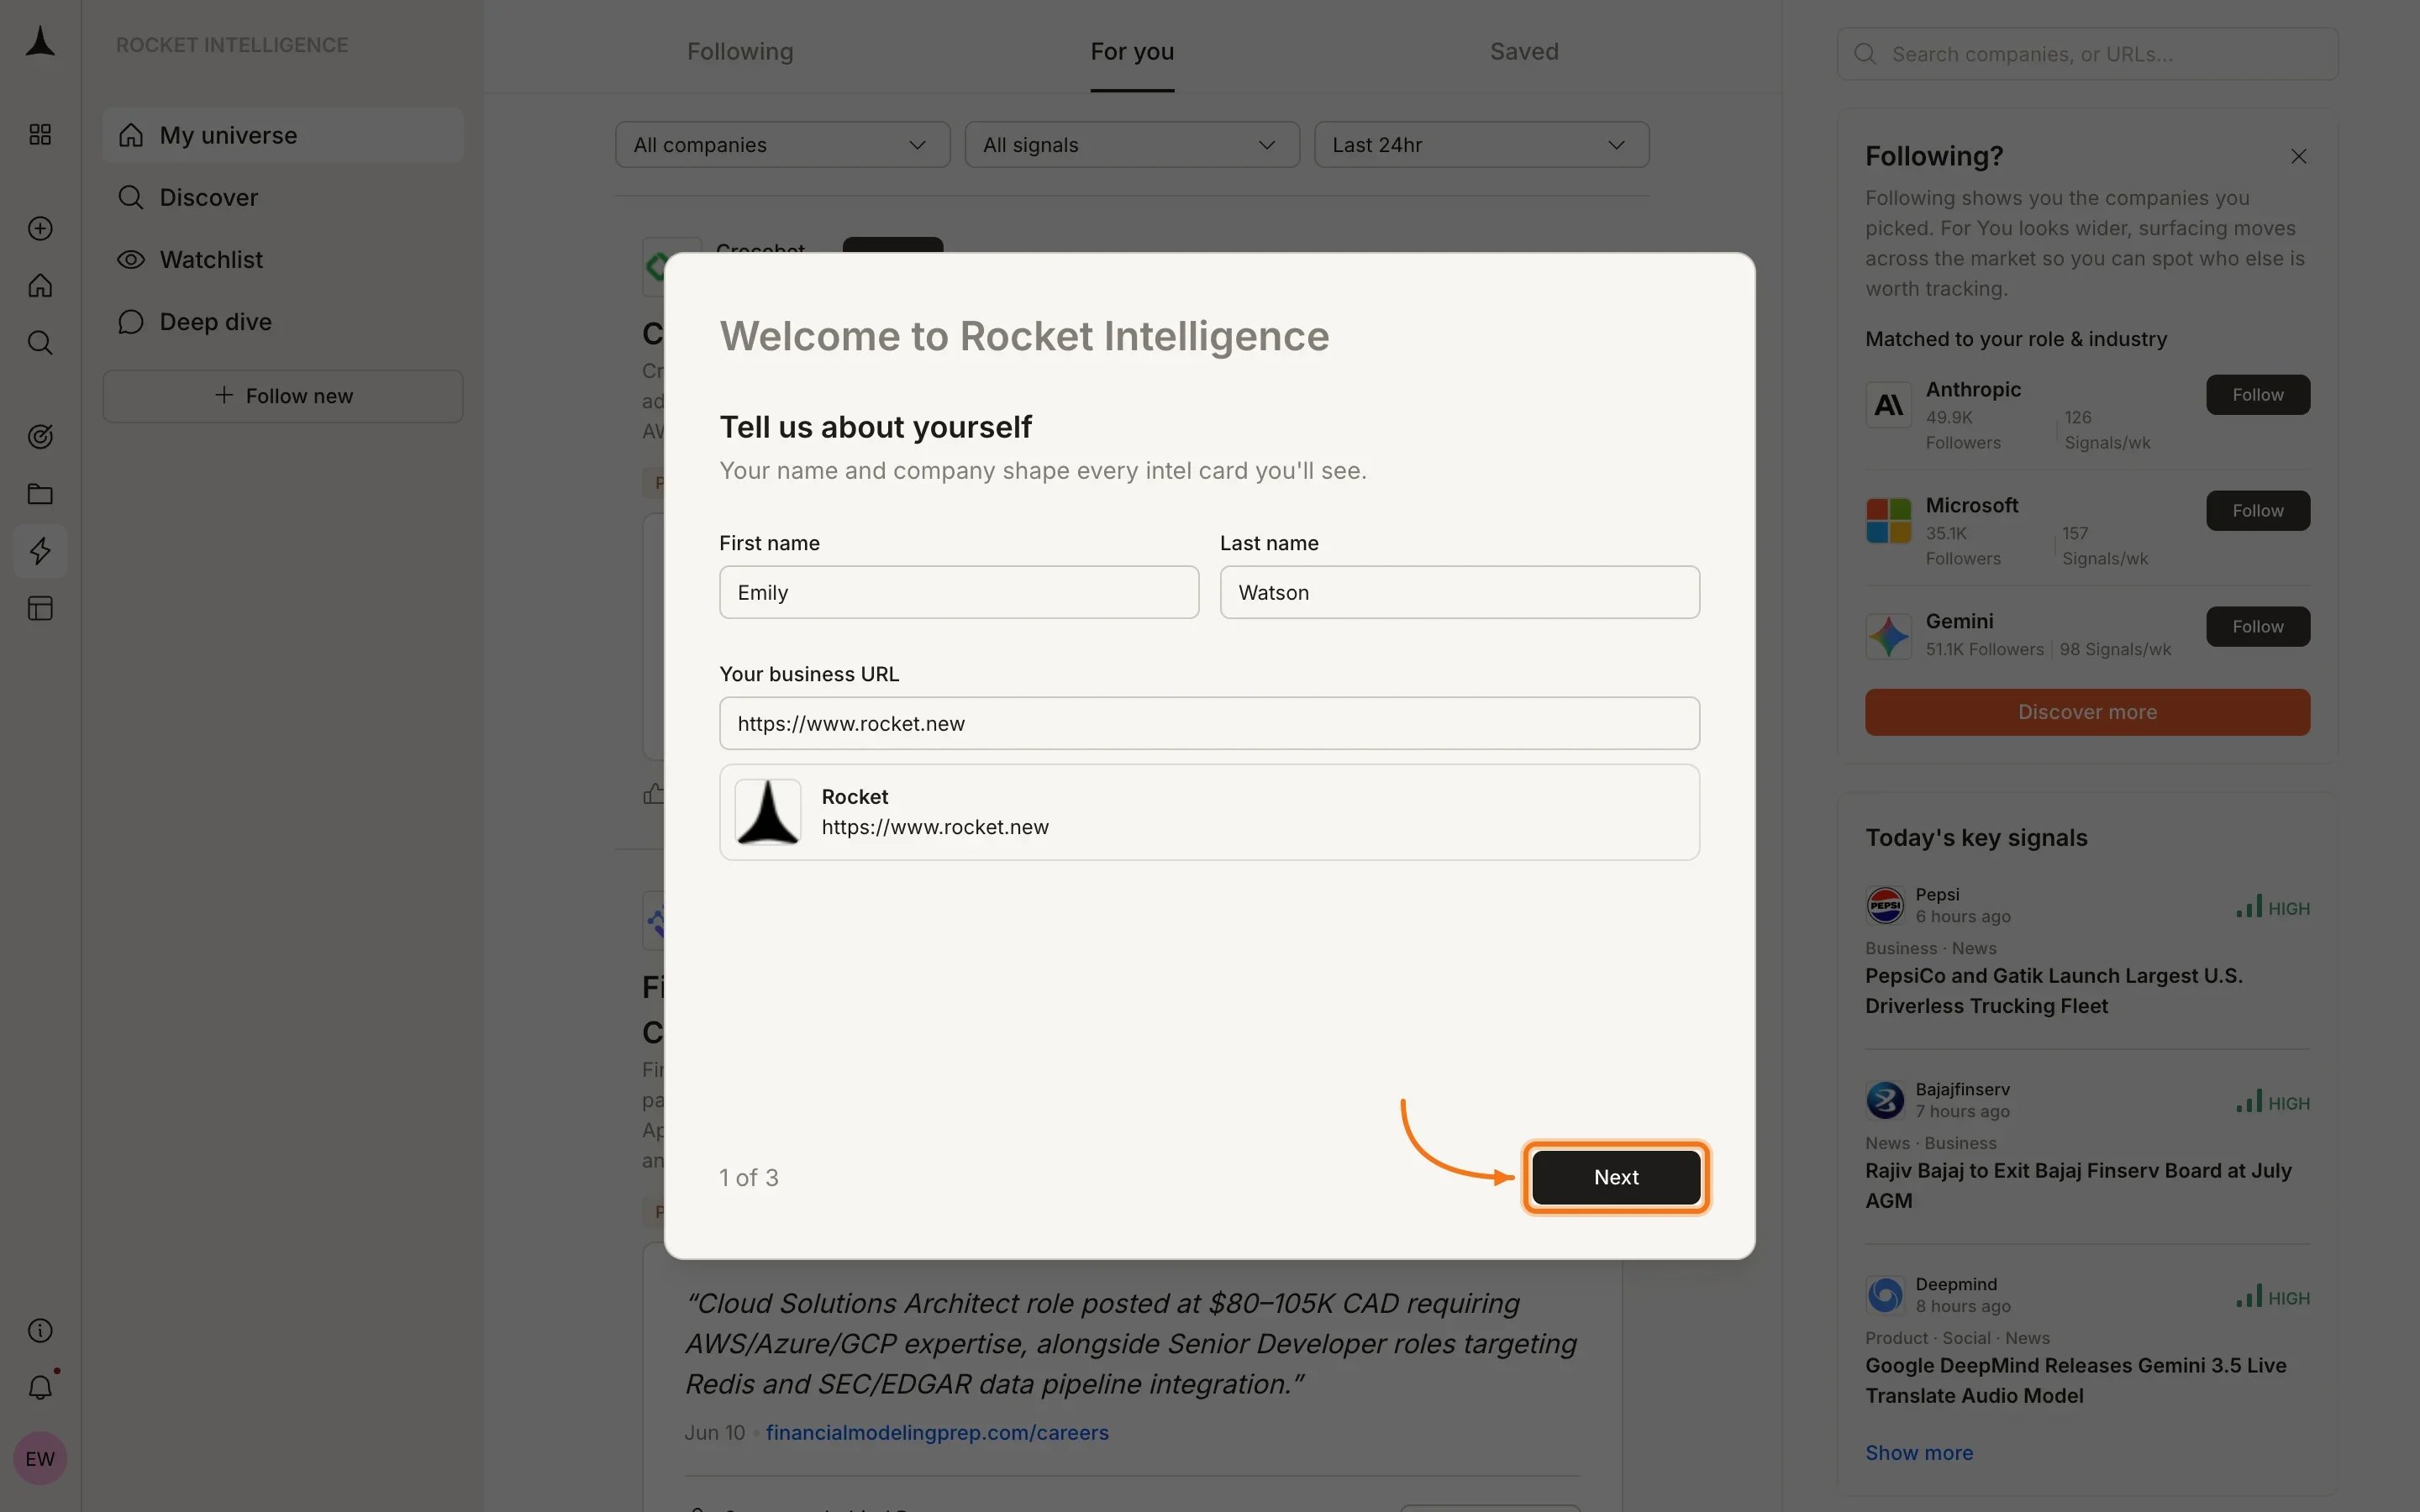The width and height of the screenshot is (2420, 1512).
Task: Expand the Last 24hr dropdown
Action: (x=1481, y=145)
